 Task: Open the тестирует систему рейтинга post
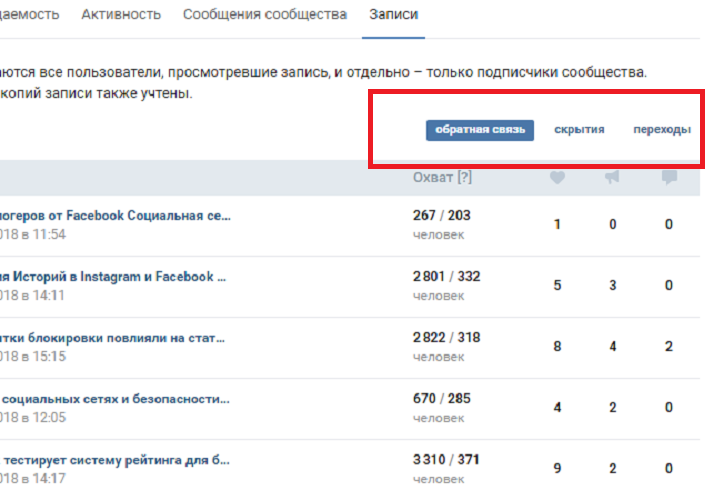click(x=115, y=460)
